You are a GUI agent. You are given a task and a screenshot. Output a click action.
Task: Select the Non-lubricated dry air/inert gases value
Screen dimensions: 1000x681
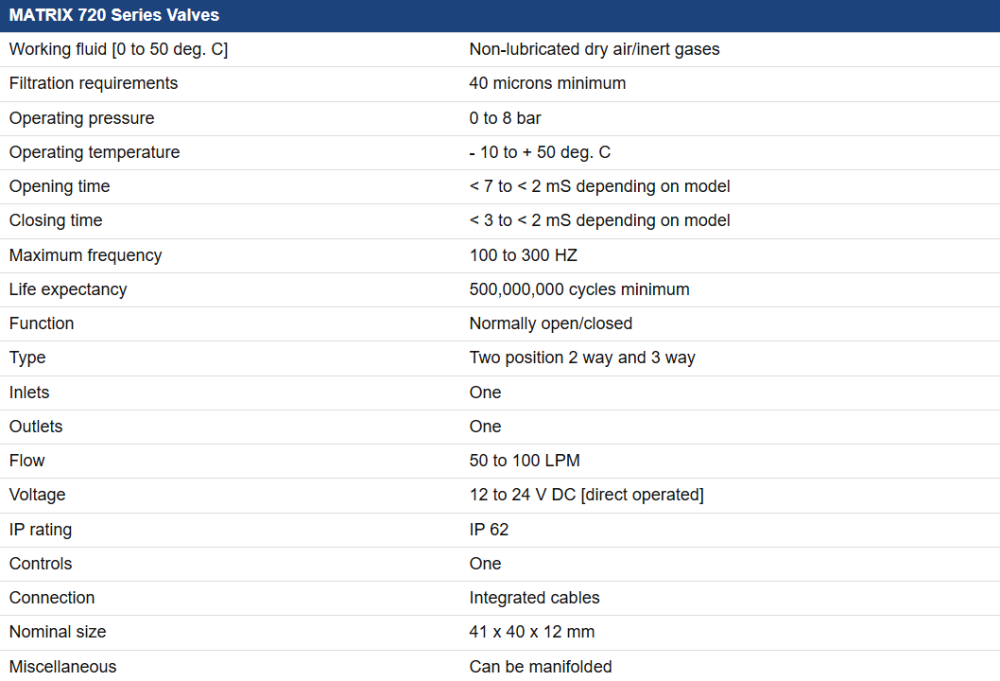coord(594,49)
